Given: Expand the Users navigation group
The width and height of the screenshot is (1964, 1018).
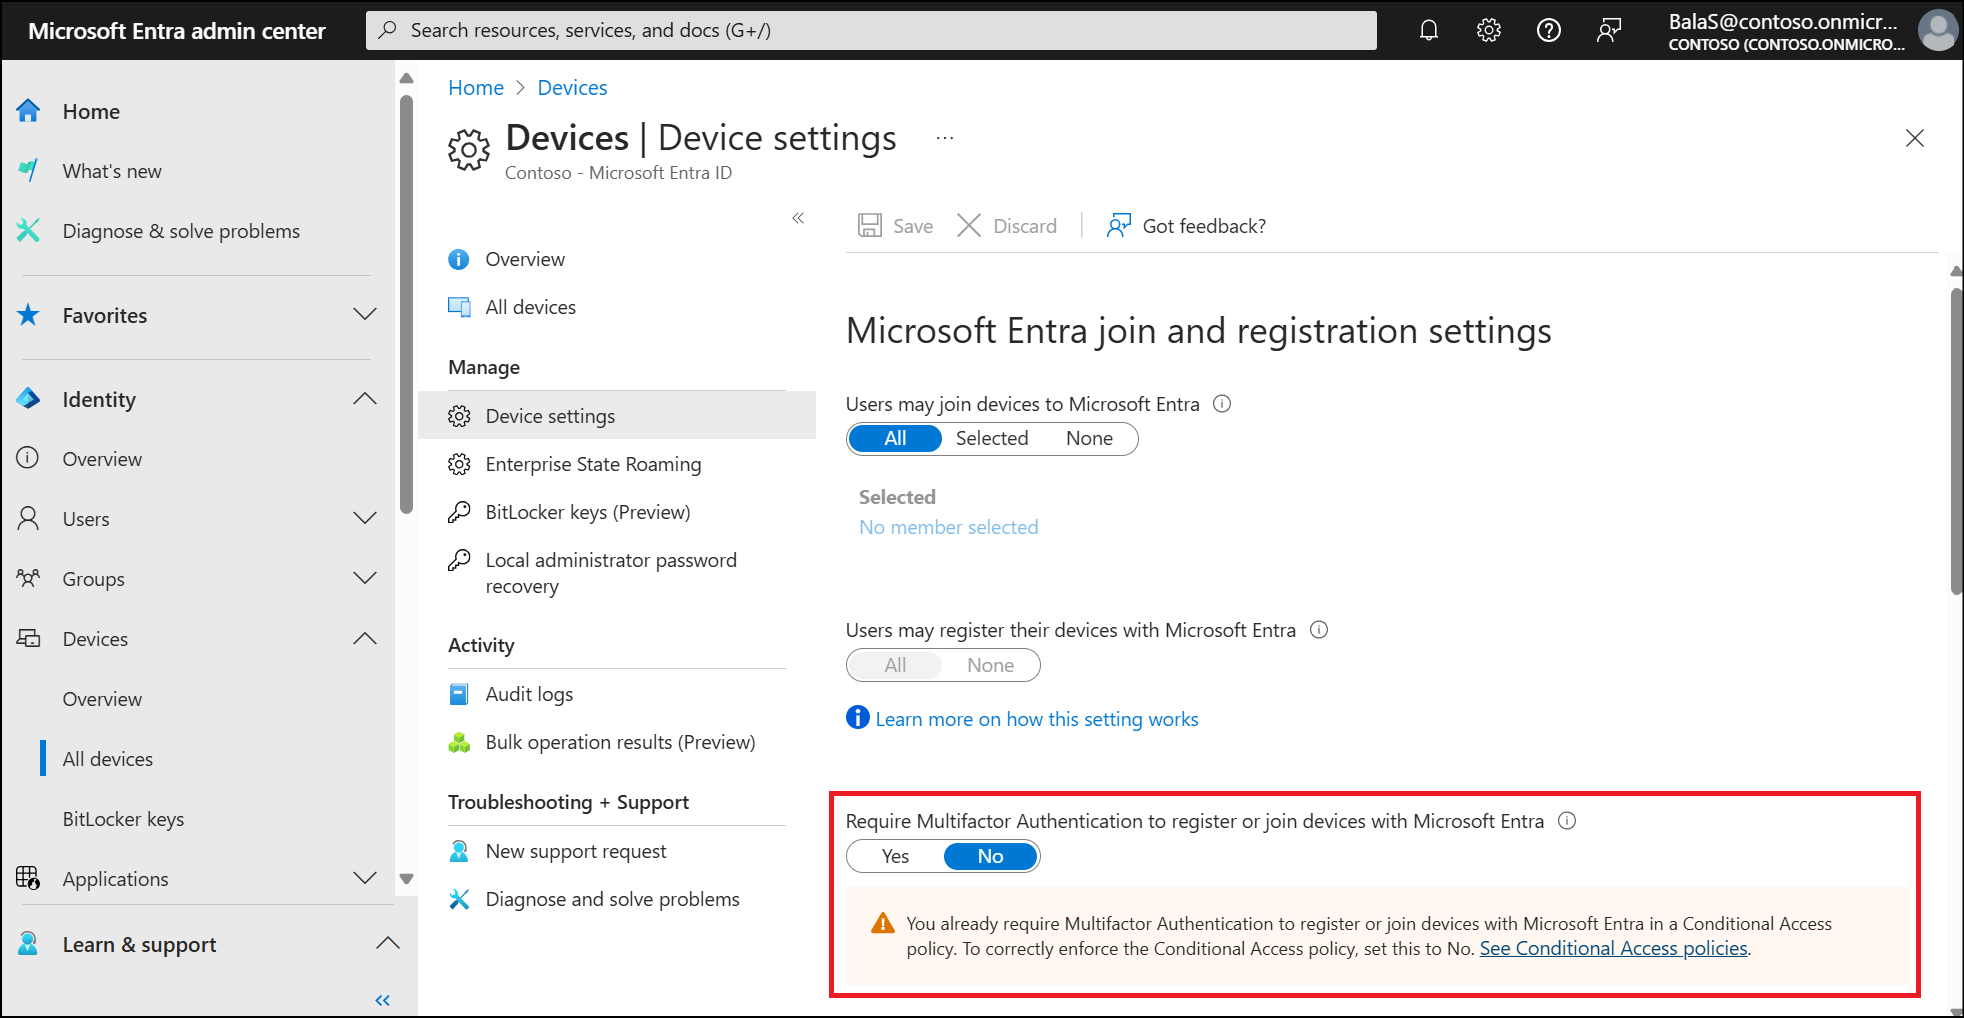Looking at the screenshot, I should click(x=365, y=519).
